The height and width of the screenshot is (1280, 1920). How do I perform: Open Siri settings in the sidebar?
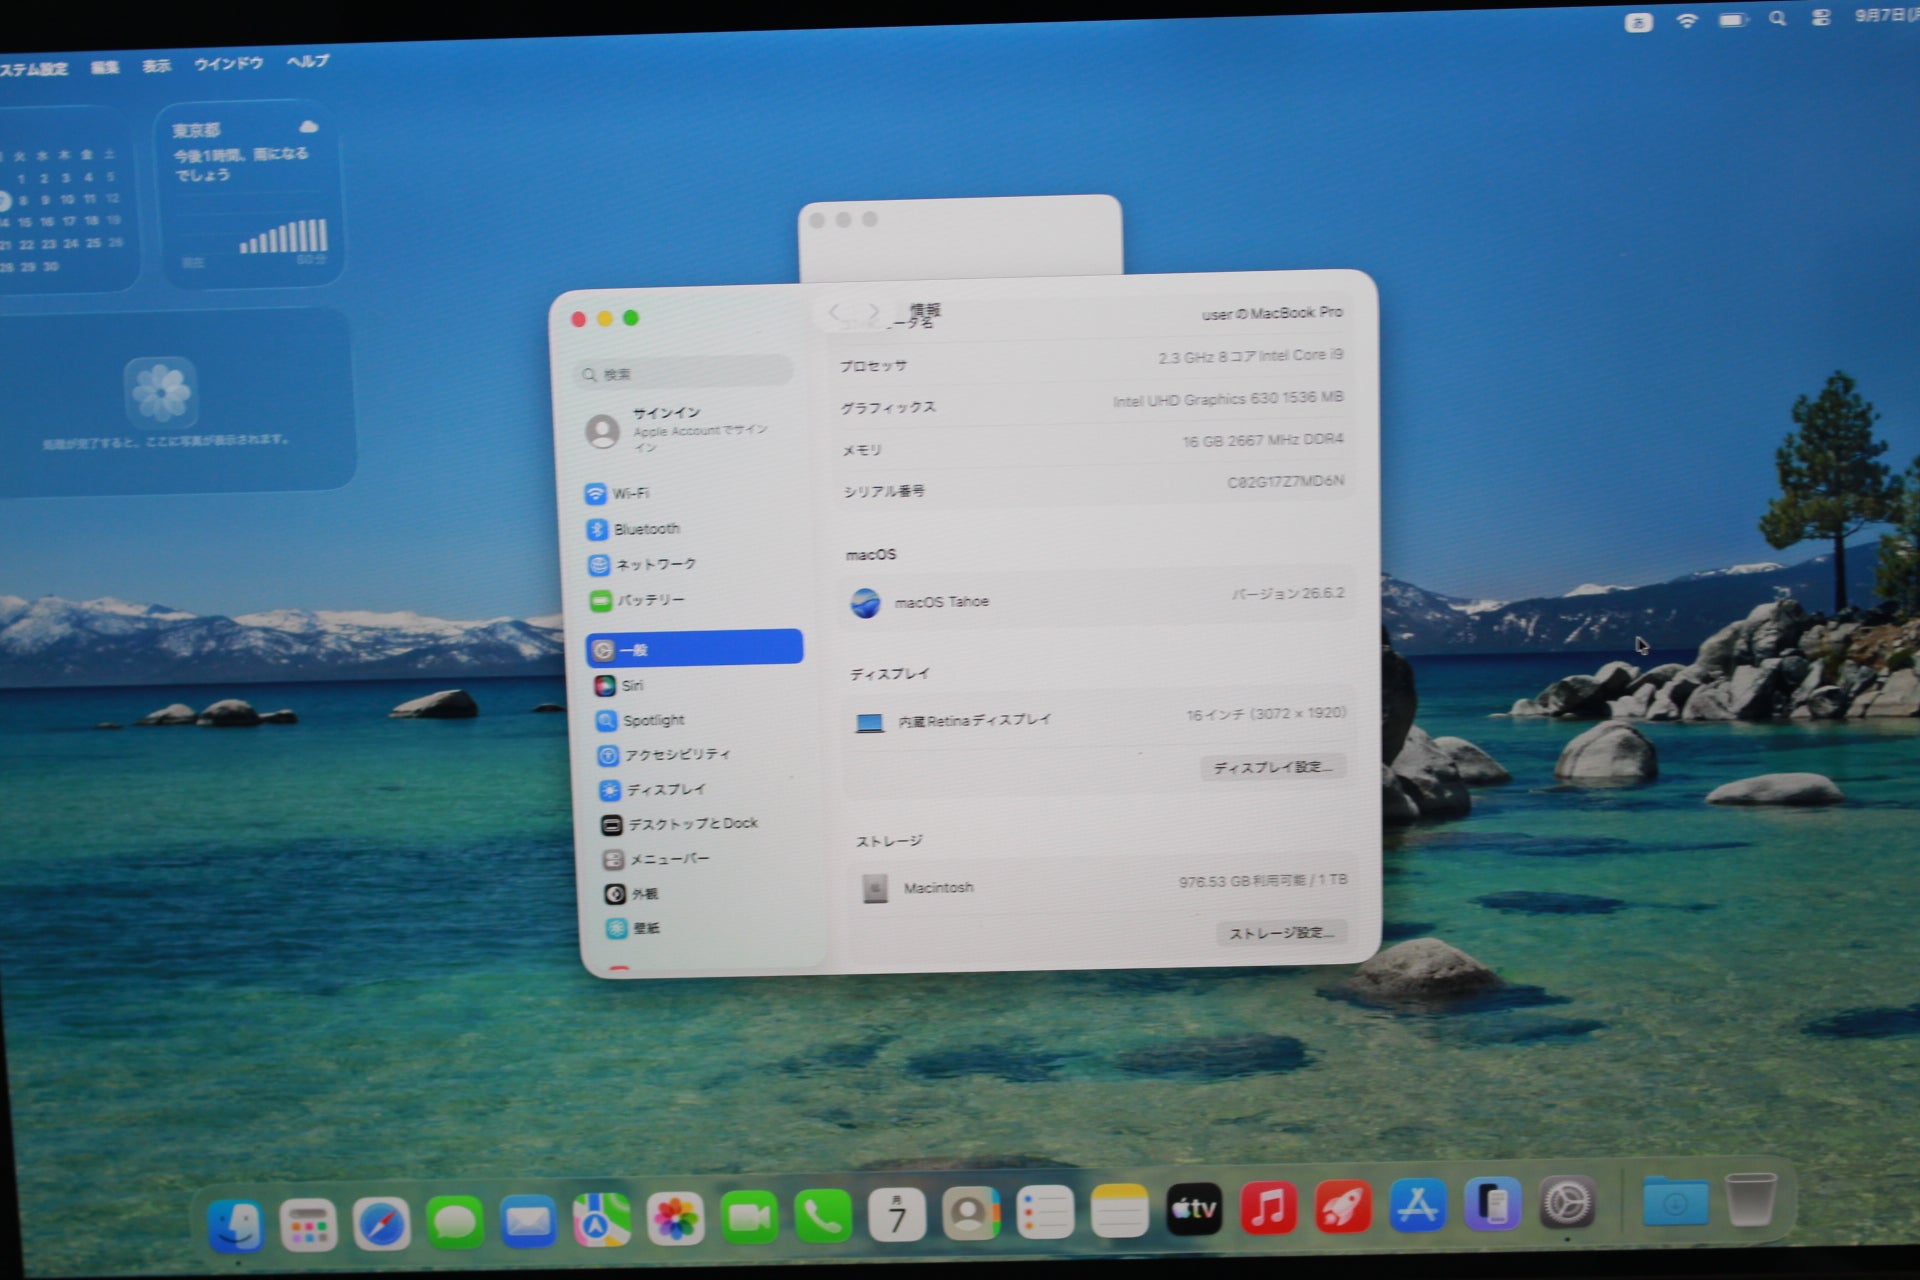(619, 685)
